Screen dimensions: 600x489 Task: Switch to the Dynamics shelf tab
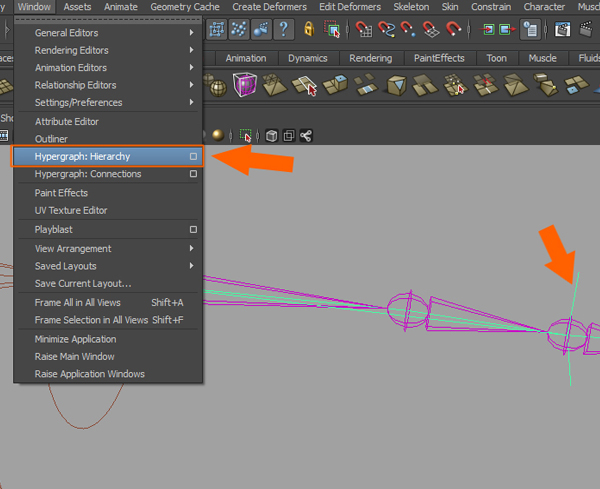pos(308,58)
